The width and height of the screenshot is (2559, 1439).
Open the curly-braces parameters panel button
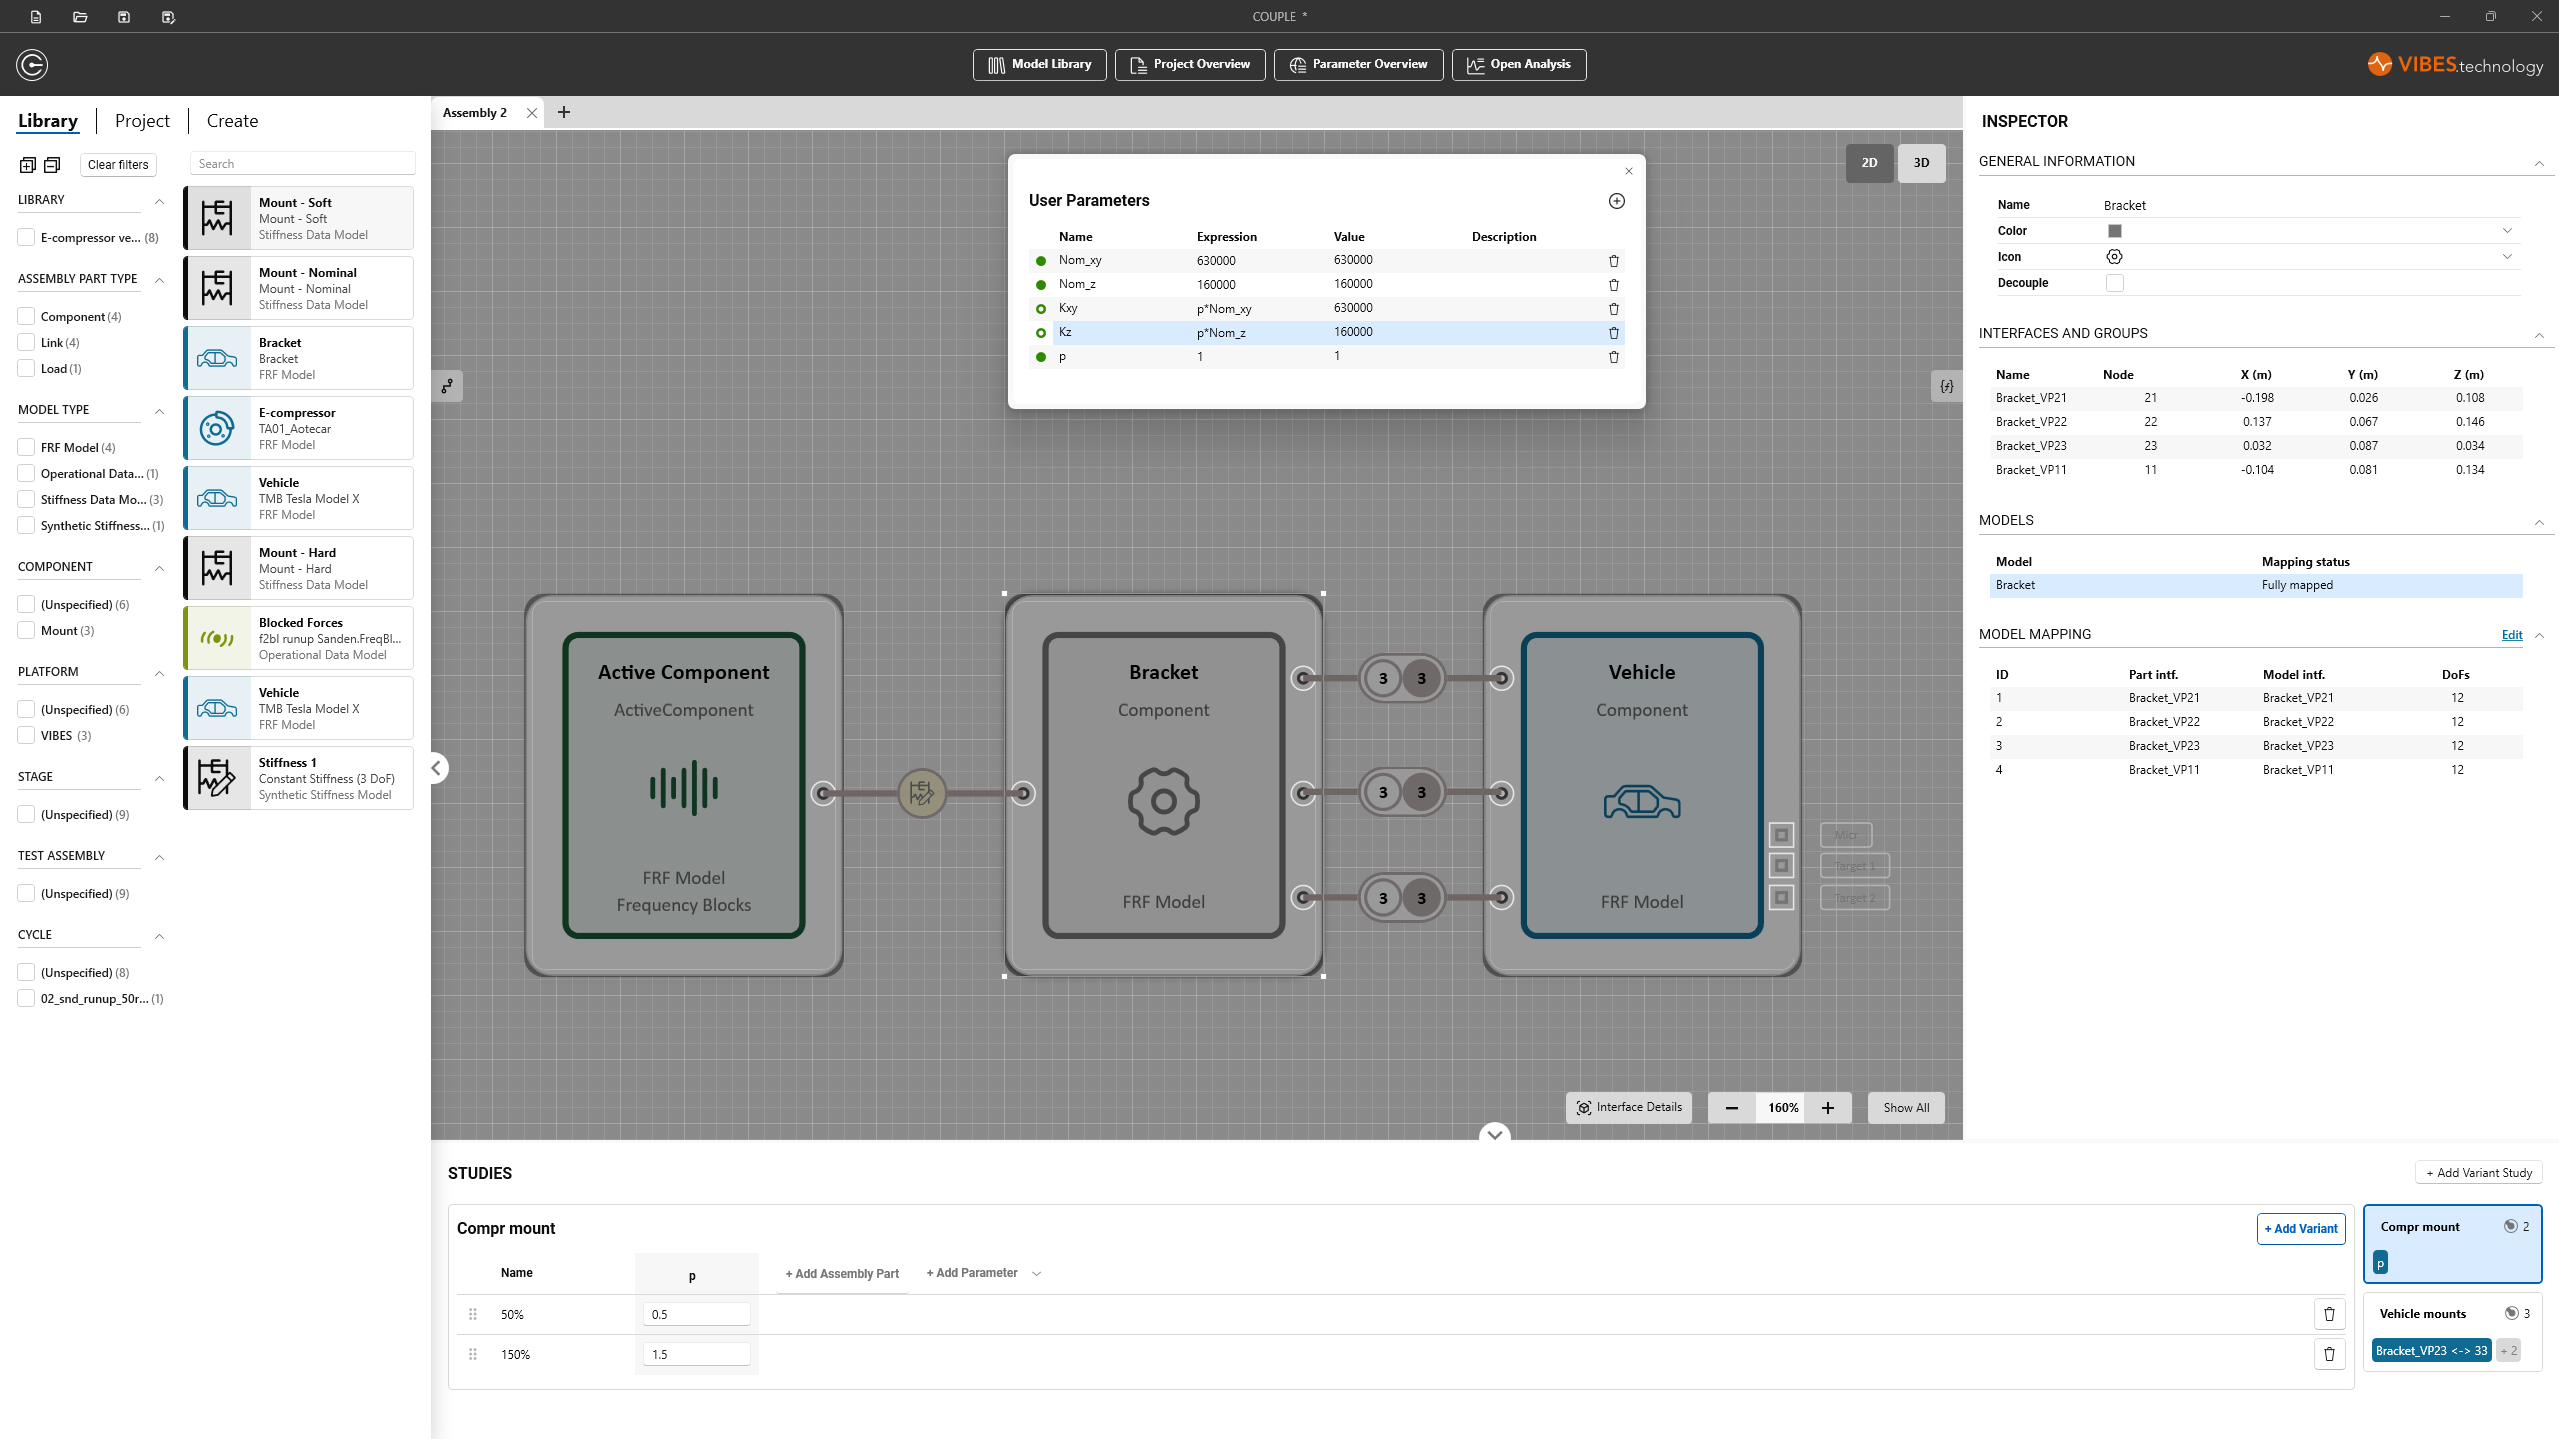[x=1946, y=386]
